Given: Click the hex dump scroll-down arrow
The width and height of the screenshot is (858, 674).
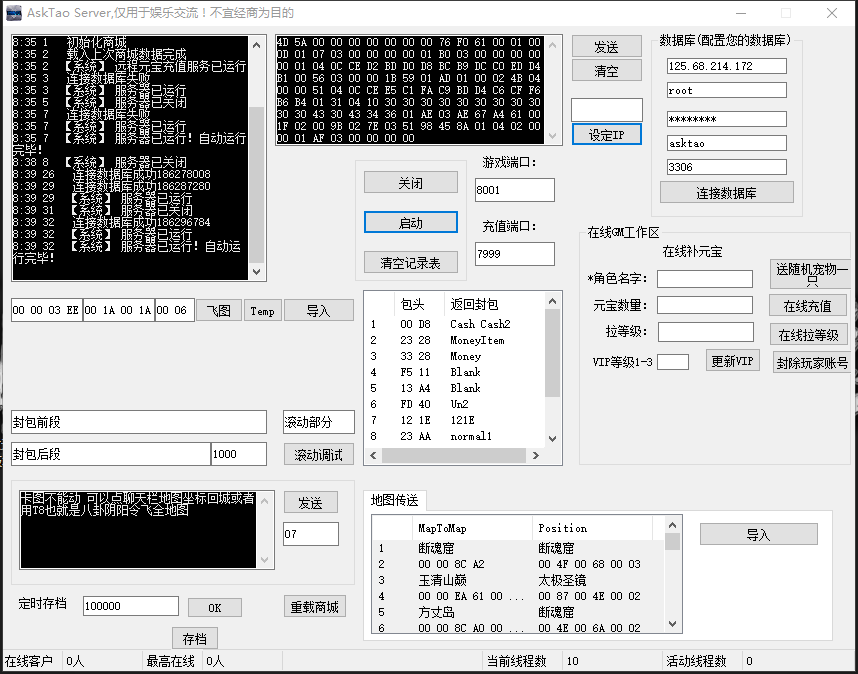Looking at the screenshot, I should click(552, 136).
